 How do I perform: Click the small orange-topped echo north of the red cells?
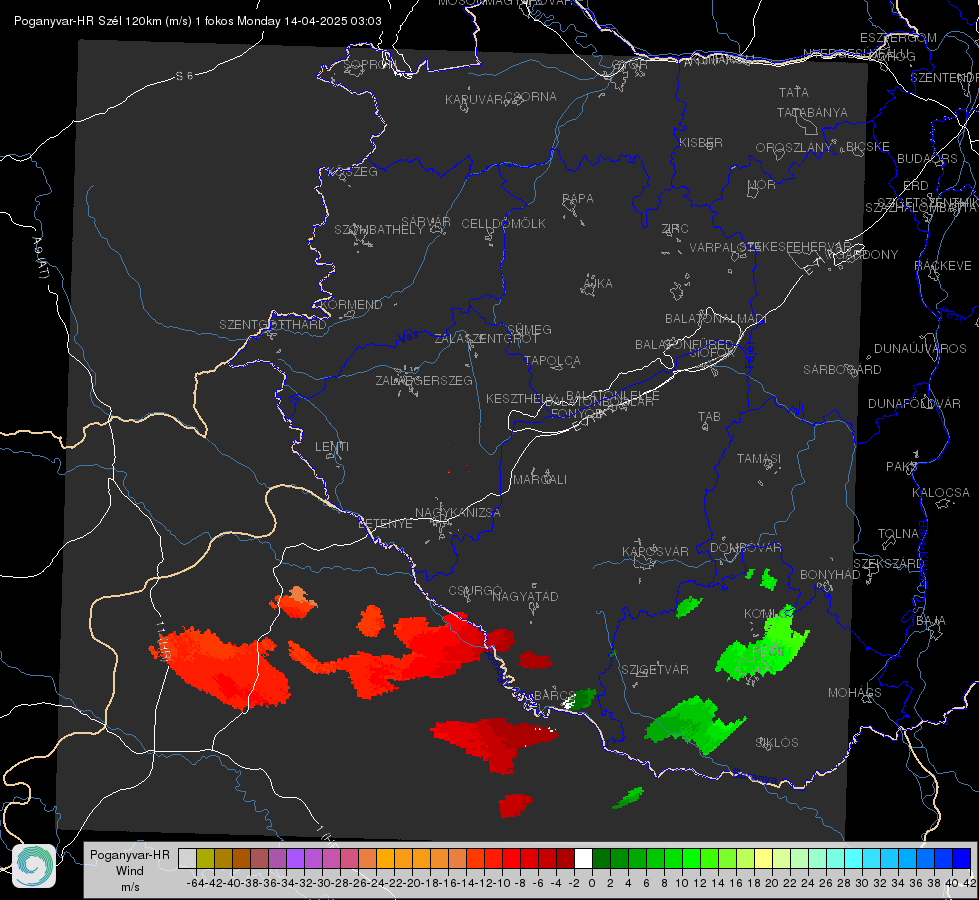(293, 602)
